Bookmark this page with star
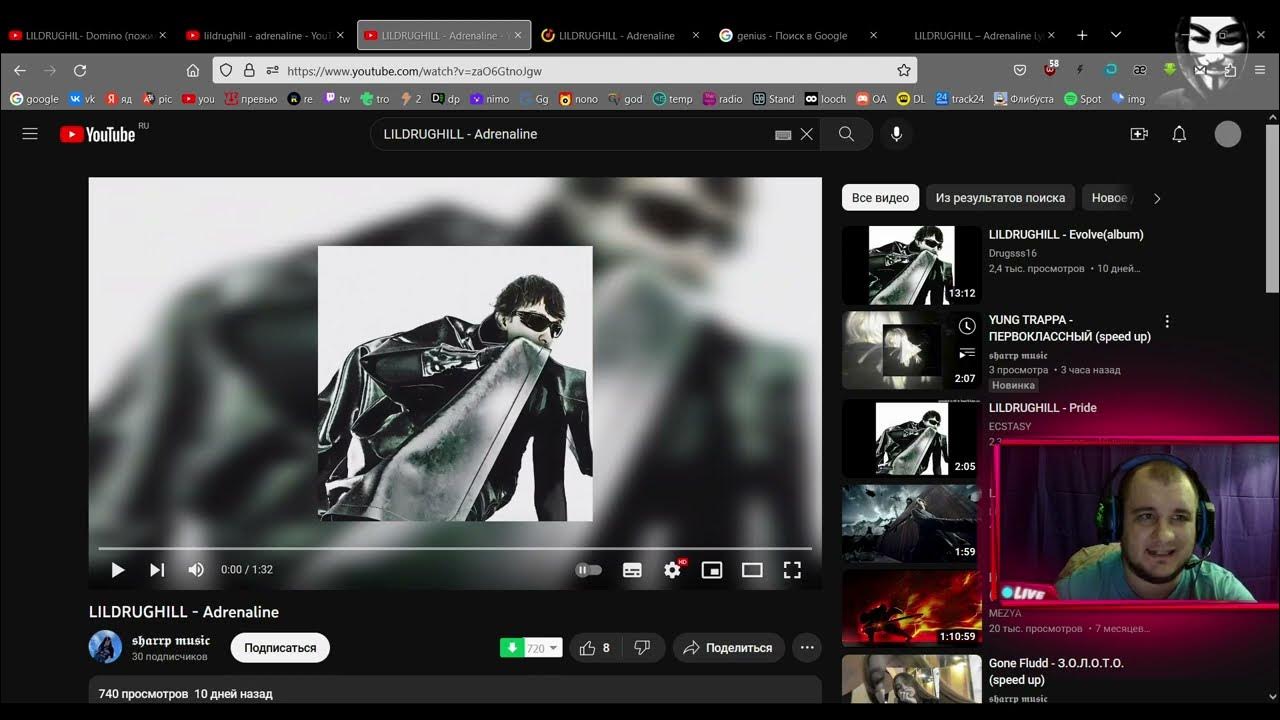Image resolution: width=1280 pixels, height=720 pixels. (904, 70)
